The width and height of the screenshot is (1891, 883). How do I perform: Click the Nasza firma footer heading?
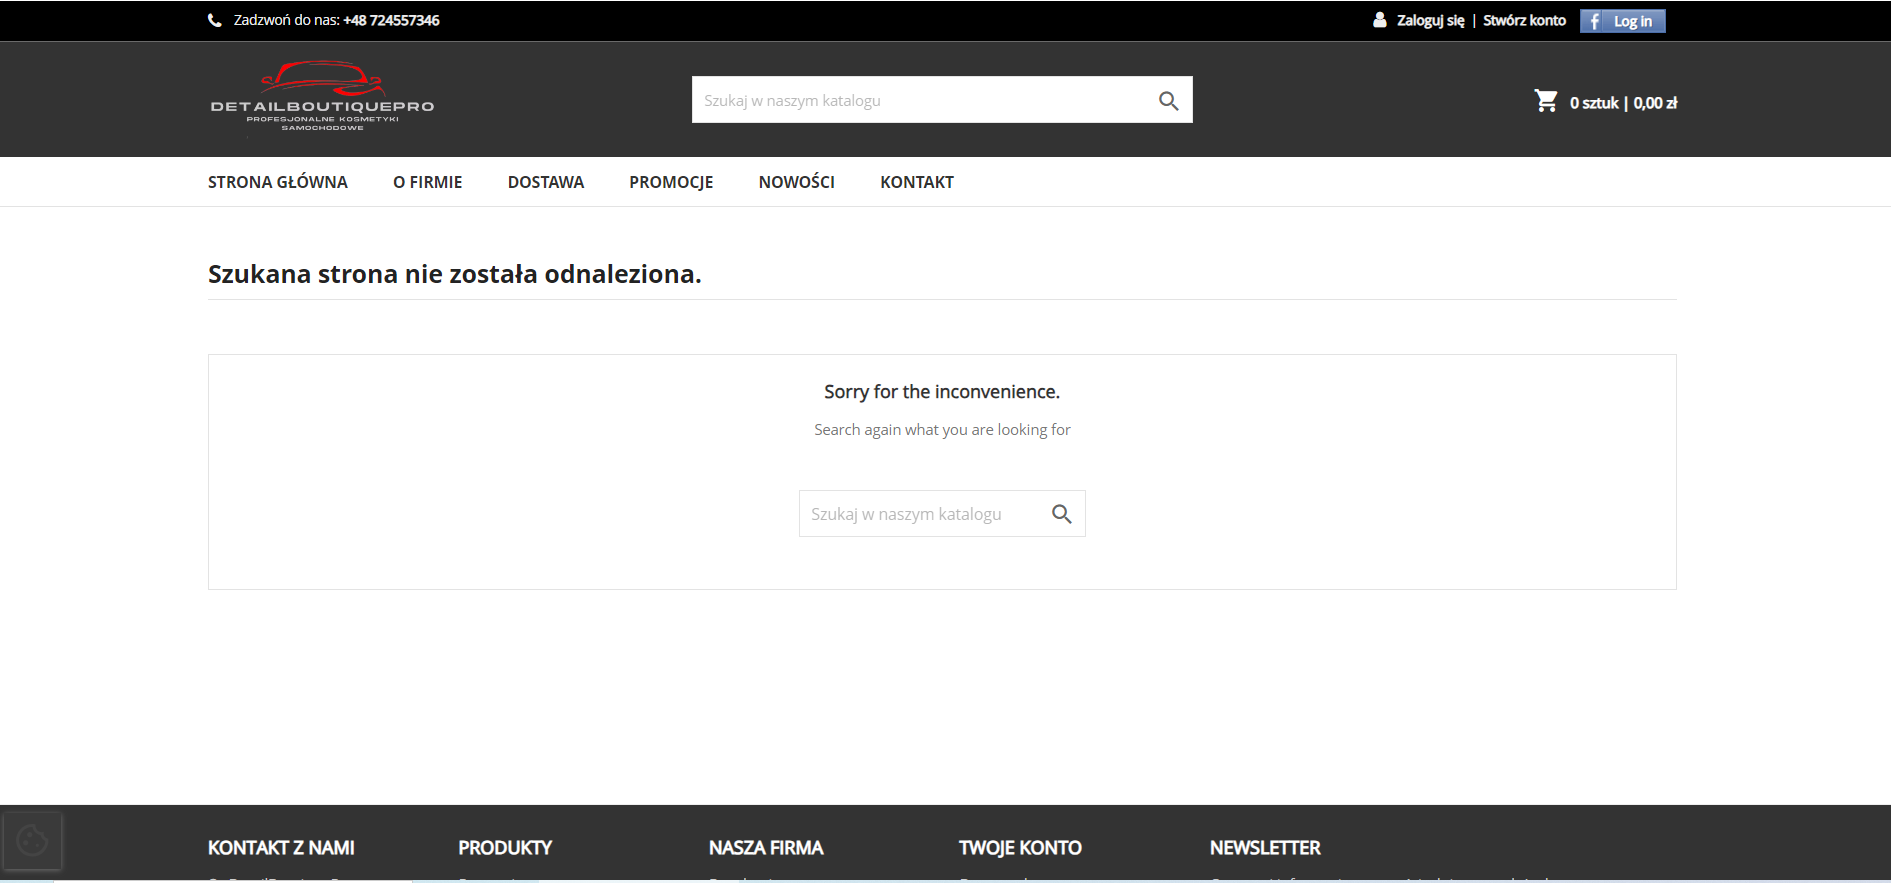(x=766, y=848)
